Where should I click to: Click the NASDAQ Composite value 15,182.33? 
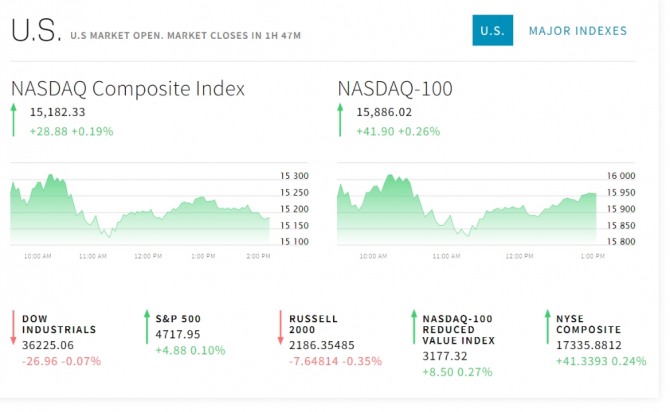[x=58, y=113]
